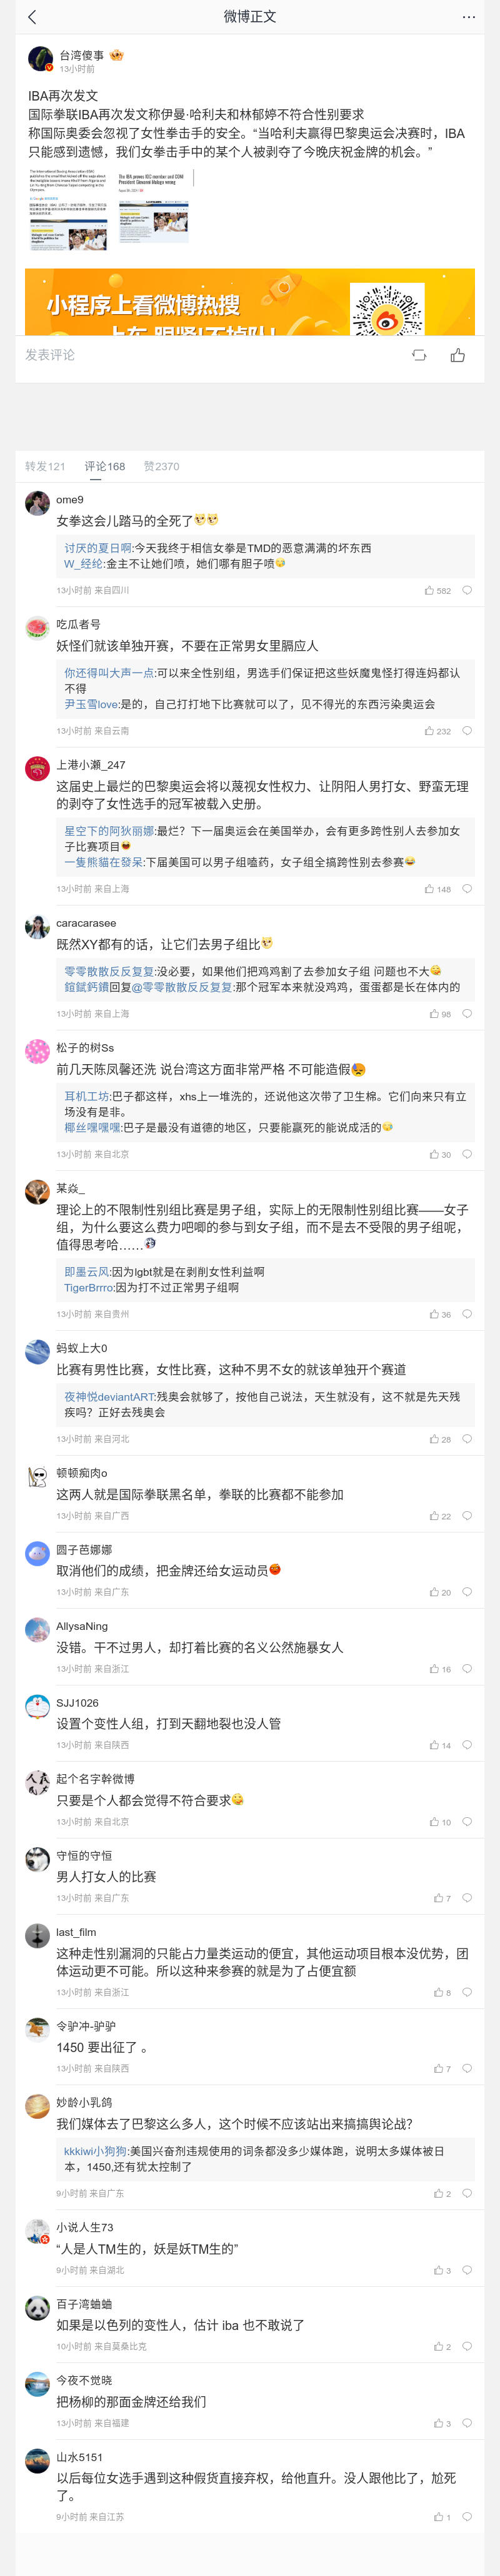Switch to the 转发 121 tab
Image resolution: width=500 pixels, height=2576 pixels.
point(45,466)
